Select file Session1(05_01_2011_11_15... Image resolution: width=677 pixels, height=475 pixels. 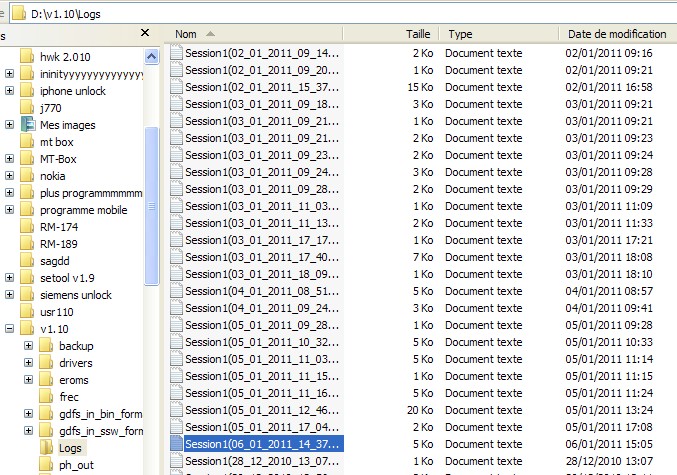[x=262, y=376]
